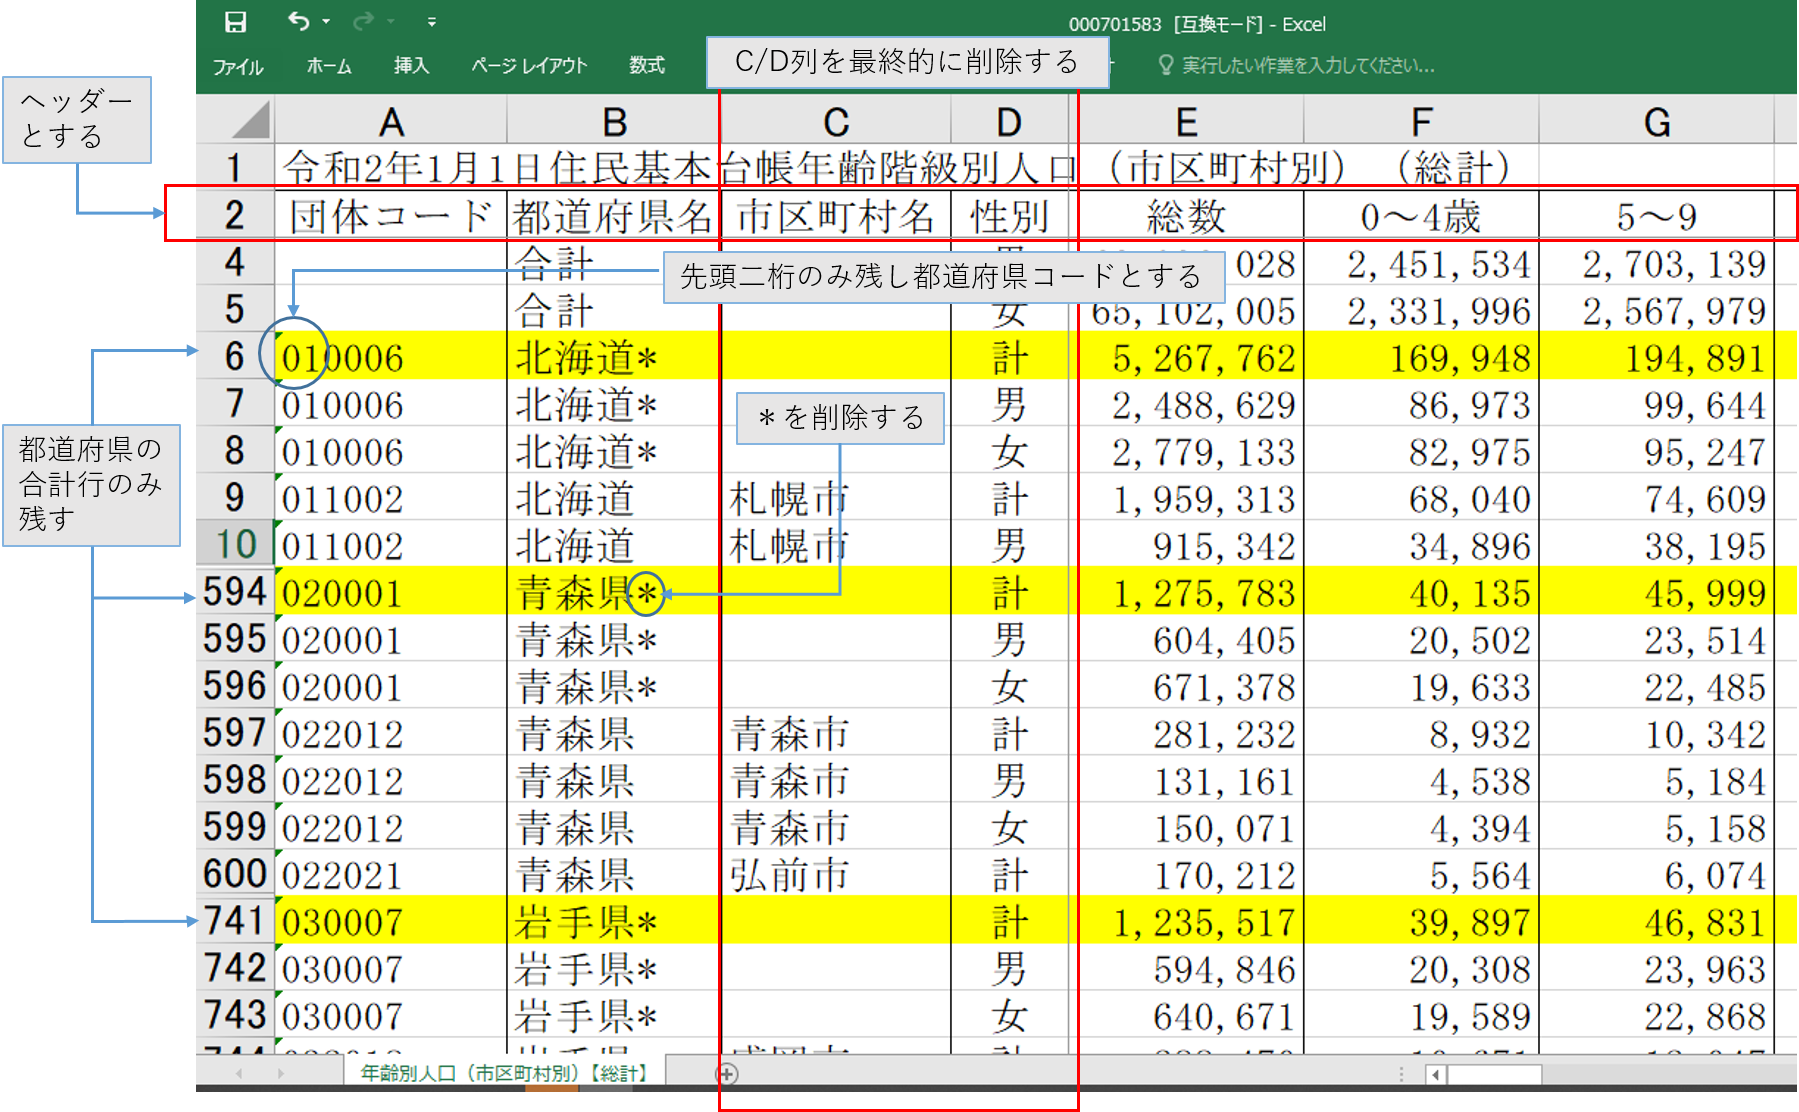Click cell with value 640,671
Screen dimensions: 1799x1112
[x=1186, y=1015]
